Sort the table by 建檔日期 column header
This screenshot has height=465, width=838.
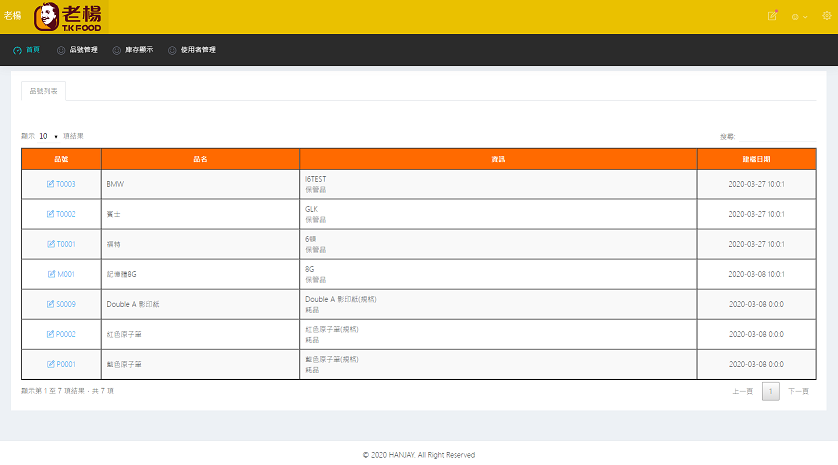point(756,159)
